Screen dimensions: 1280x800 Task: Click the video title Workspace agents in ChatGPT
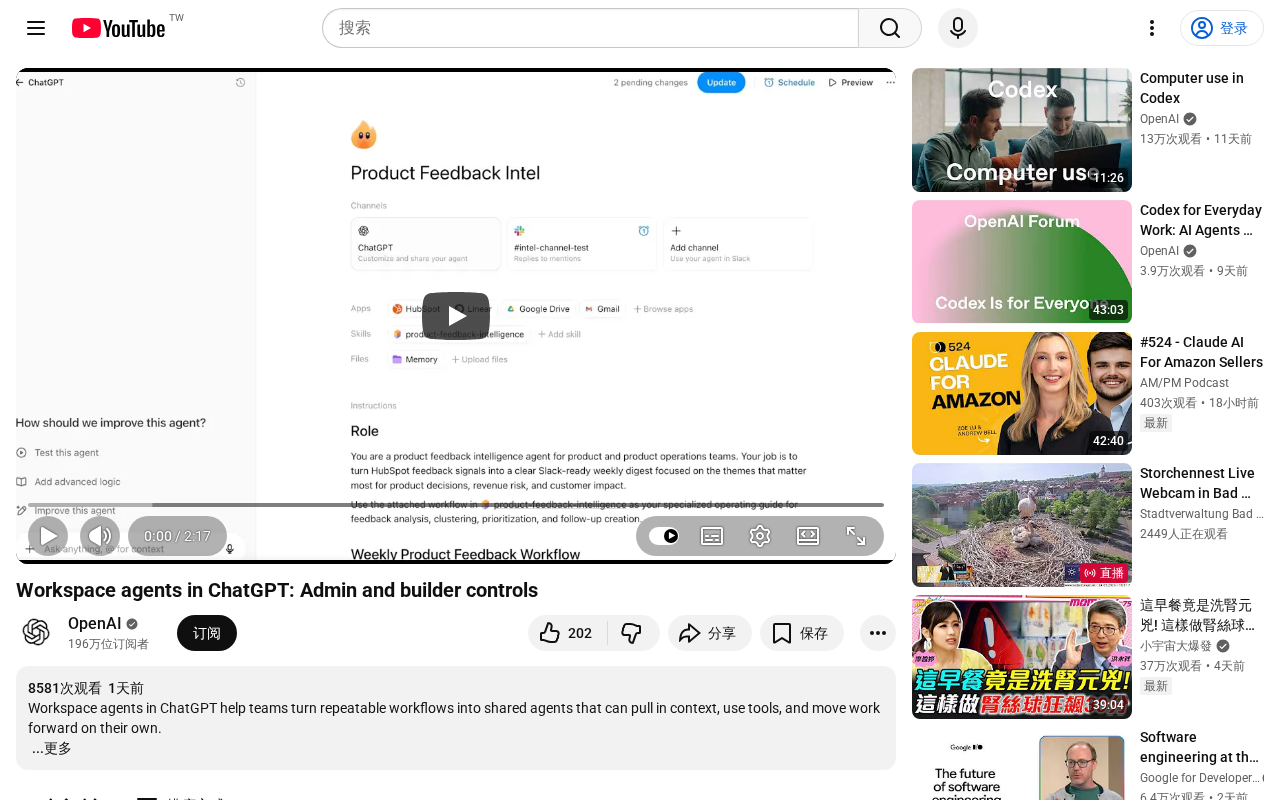point(277,590)
